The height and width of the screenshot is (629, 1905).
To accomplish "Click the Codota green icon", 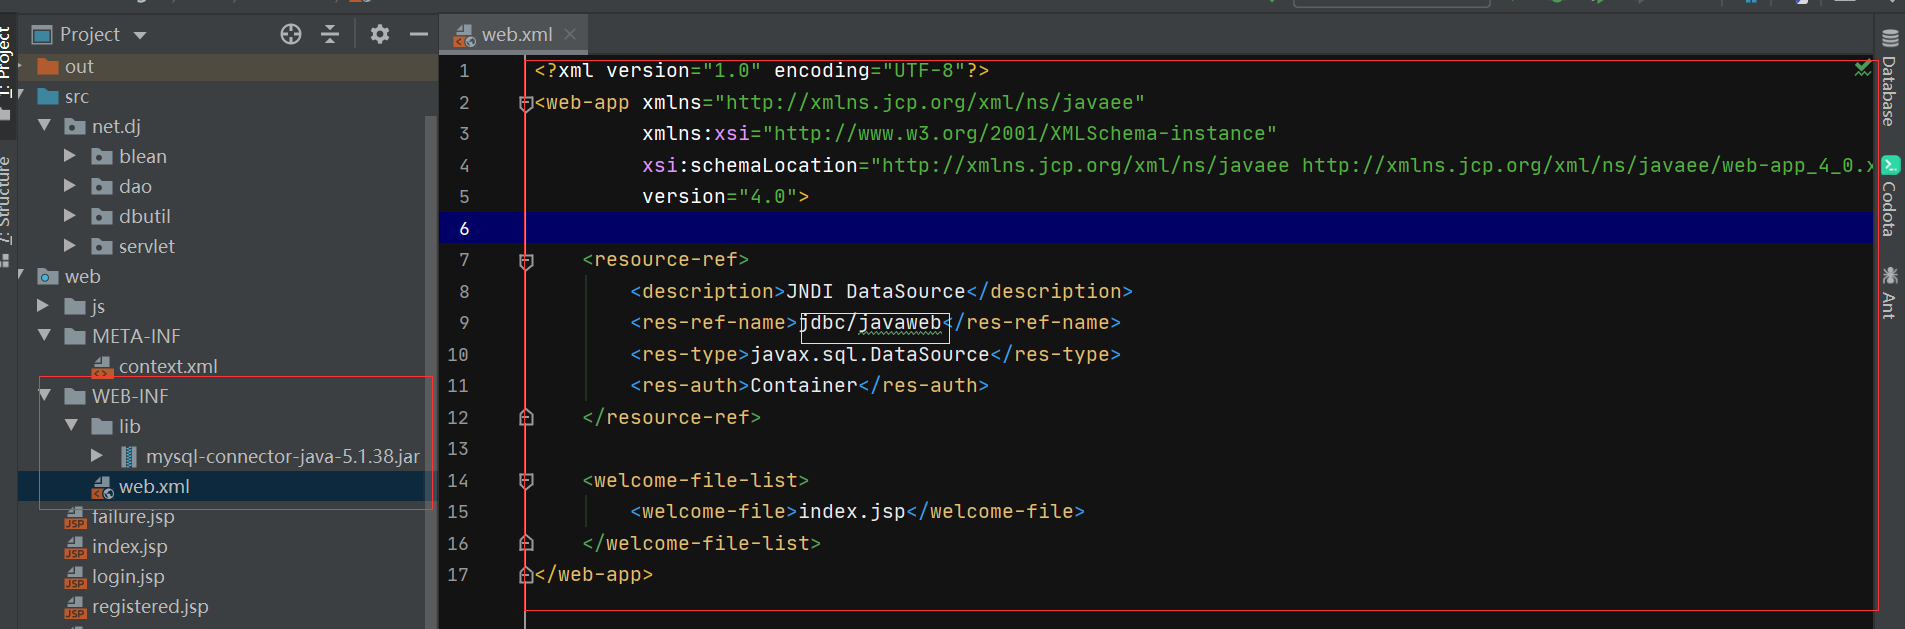I will coord(1890,165).
